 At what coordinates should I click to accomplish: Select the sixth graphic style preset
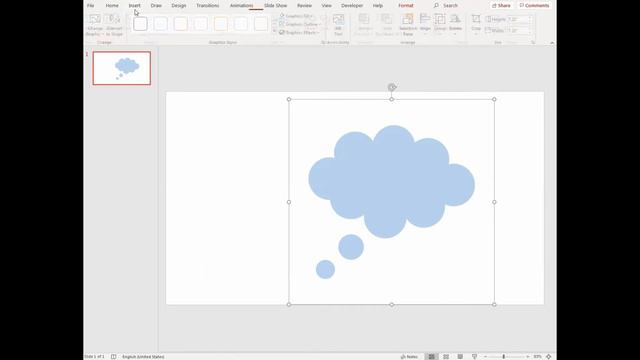tap(240, 24)
